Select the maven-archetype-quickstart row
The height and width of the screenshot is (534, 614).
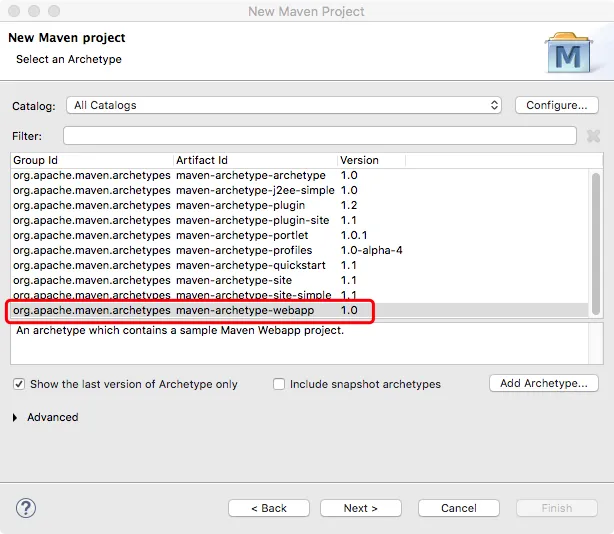point(299,265)
